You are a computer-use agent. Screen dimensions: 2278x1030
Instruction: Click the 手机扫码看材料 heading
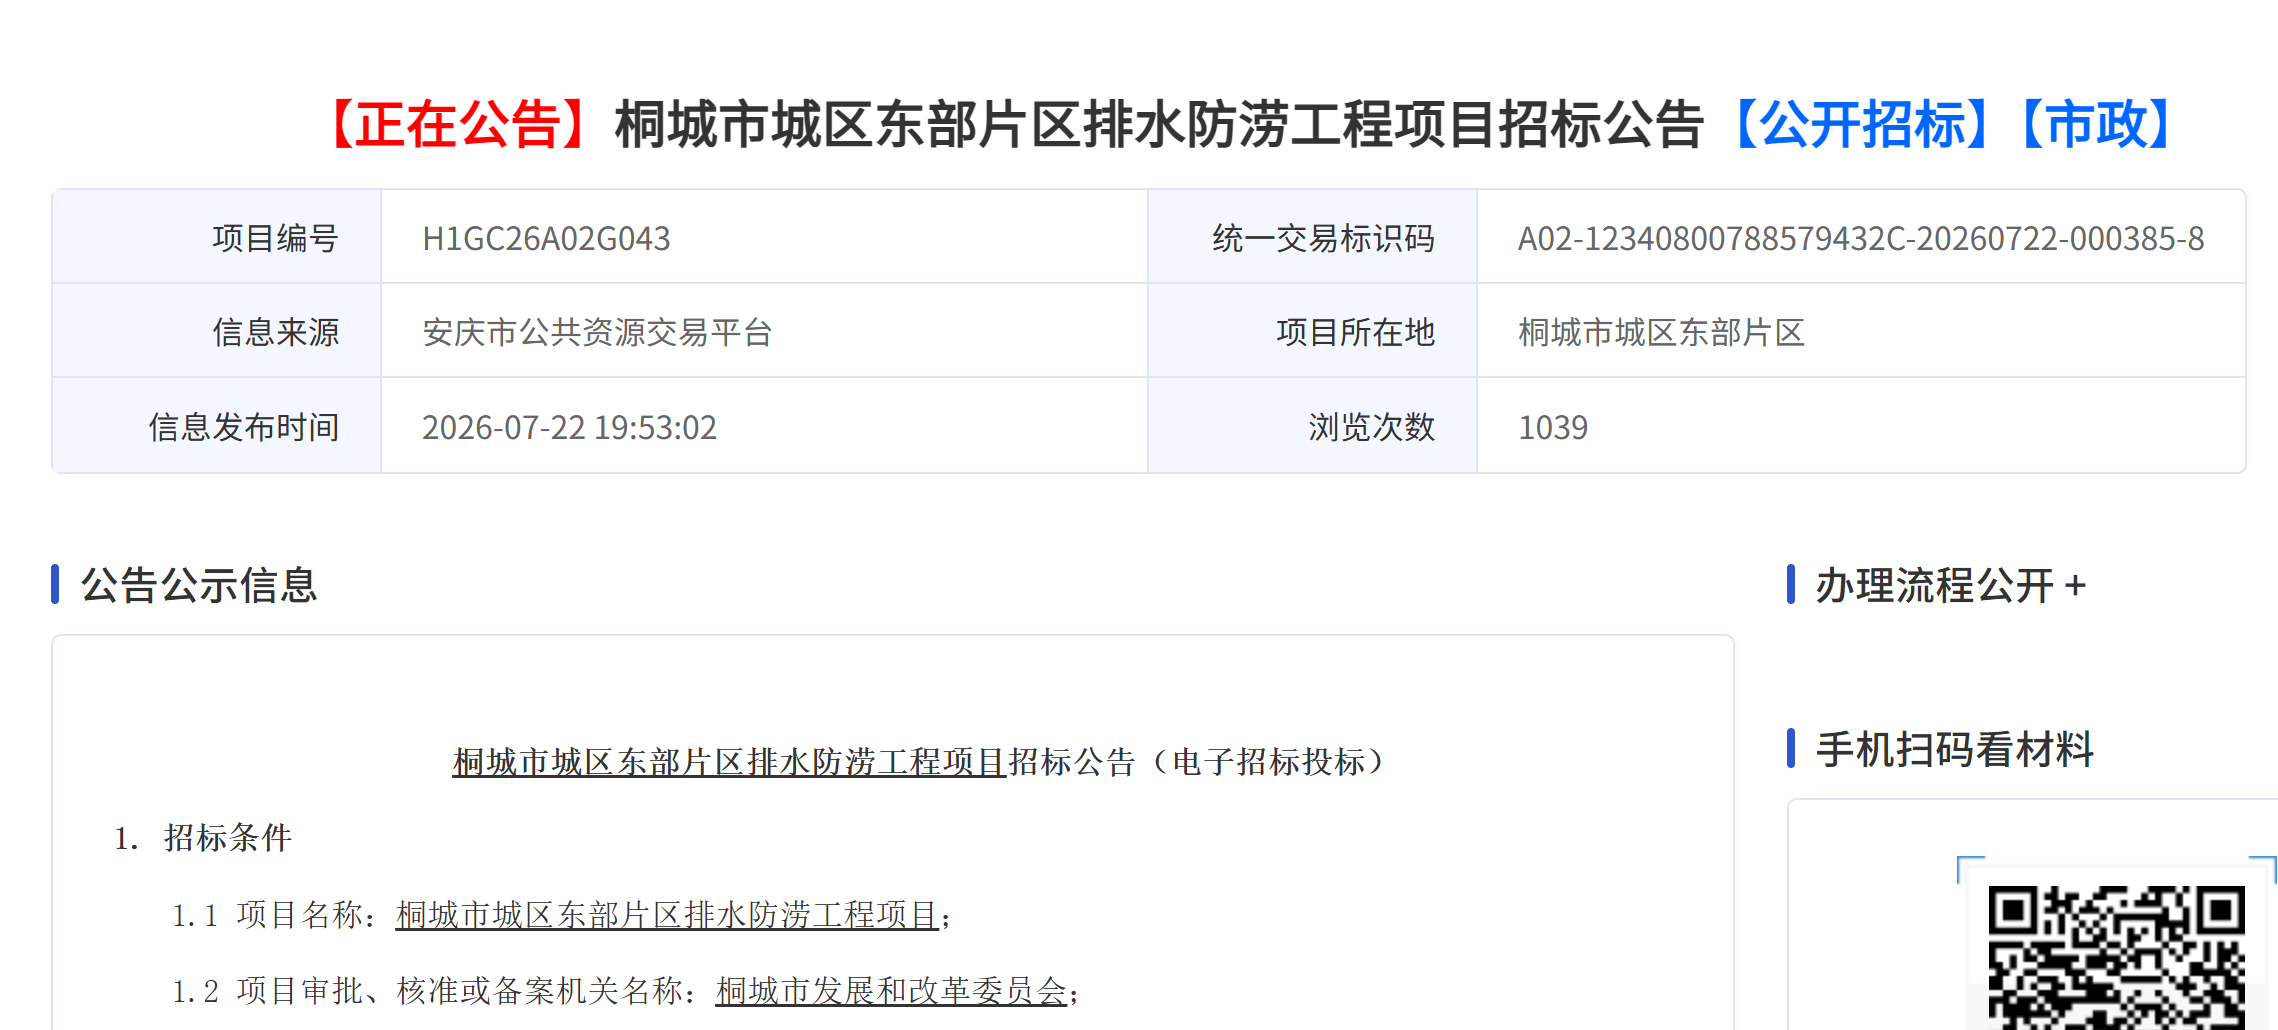1954,749
